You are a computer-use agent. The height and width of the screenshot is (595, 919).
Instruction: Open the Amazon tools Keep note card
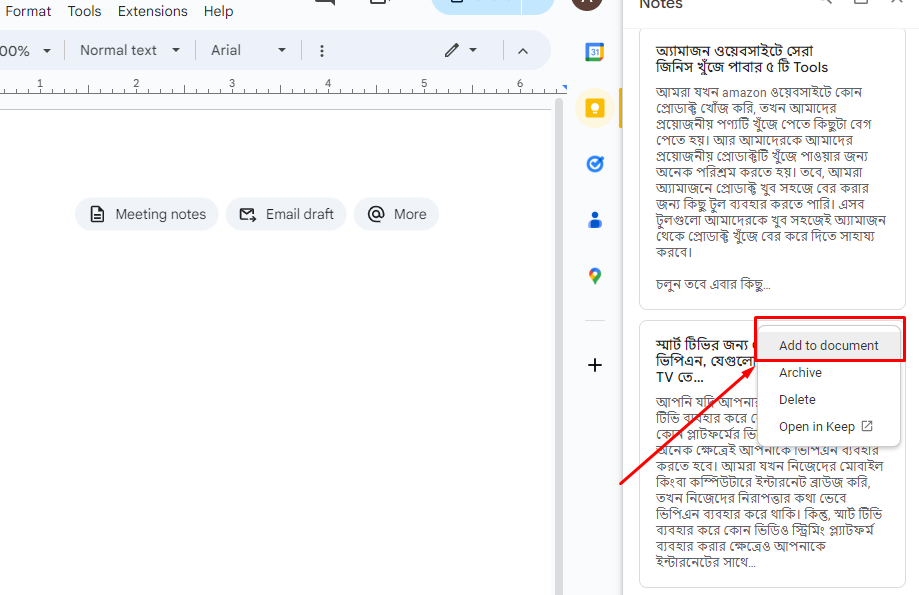point(772,169)
